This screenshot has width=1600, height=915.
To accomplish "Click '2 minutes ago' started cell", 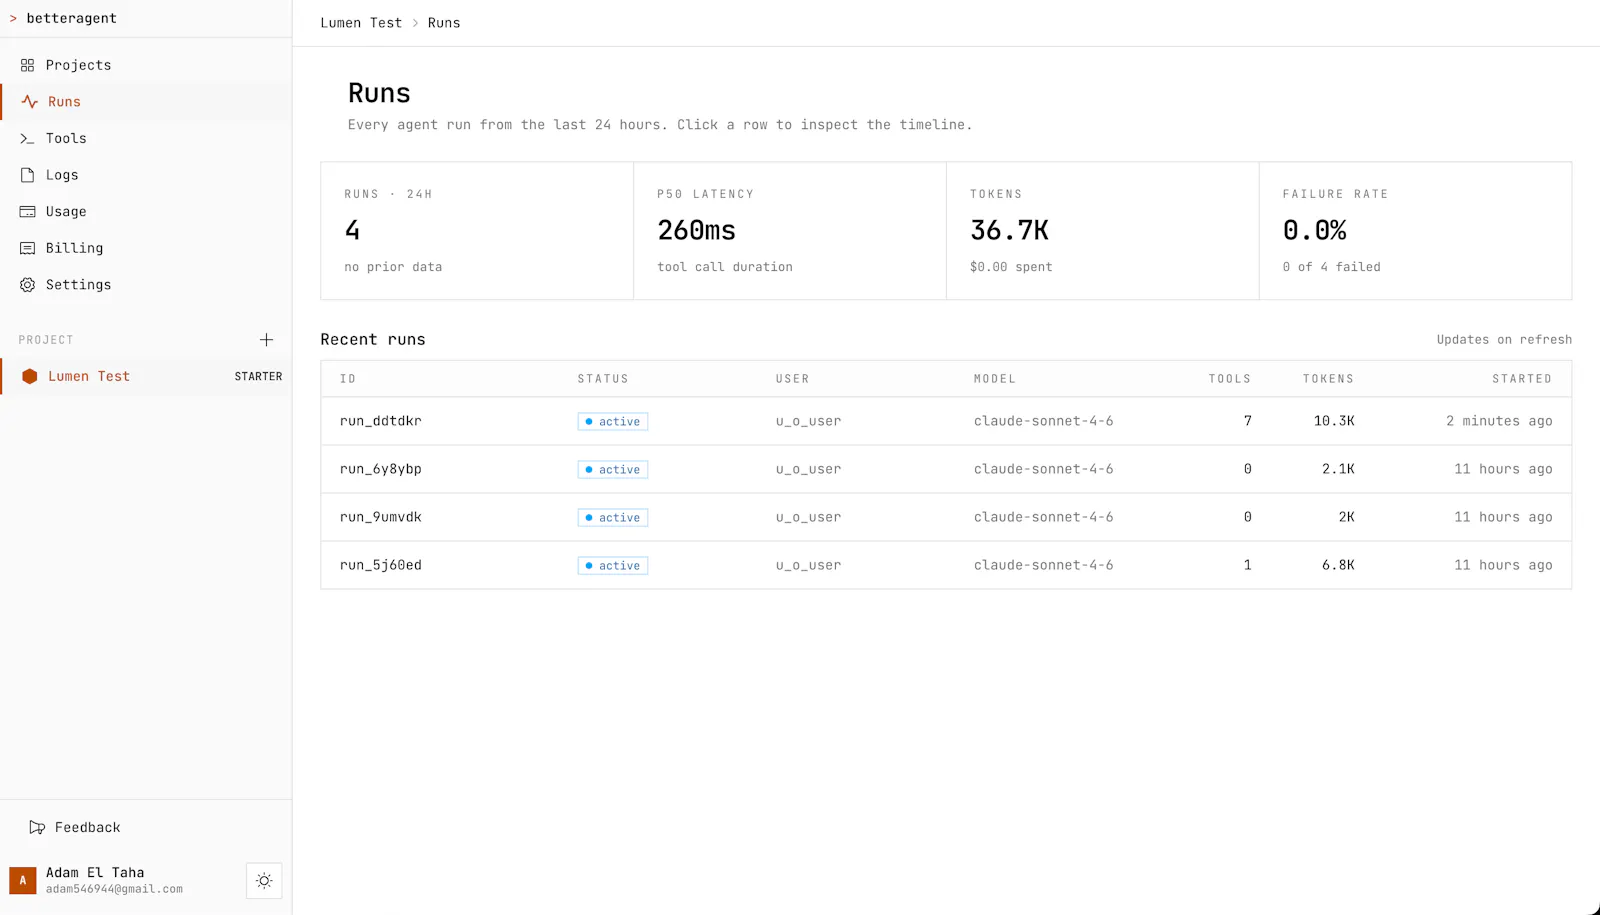I will [x=1499, y=421].
